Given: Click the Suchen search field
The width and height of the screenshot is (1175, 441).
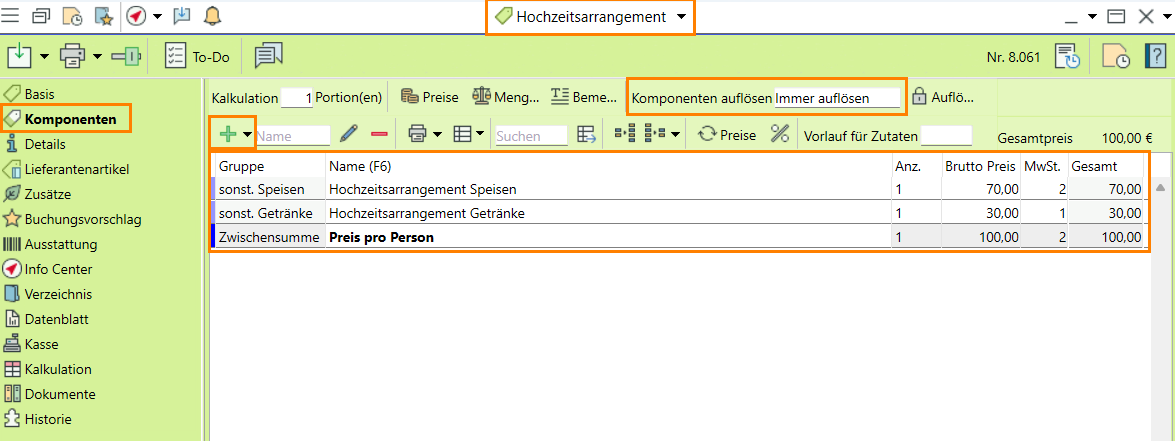Looking at the screenshot, I should (x=531, y=136).
